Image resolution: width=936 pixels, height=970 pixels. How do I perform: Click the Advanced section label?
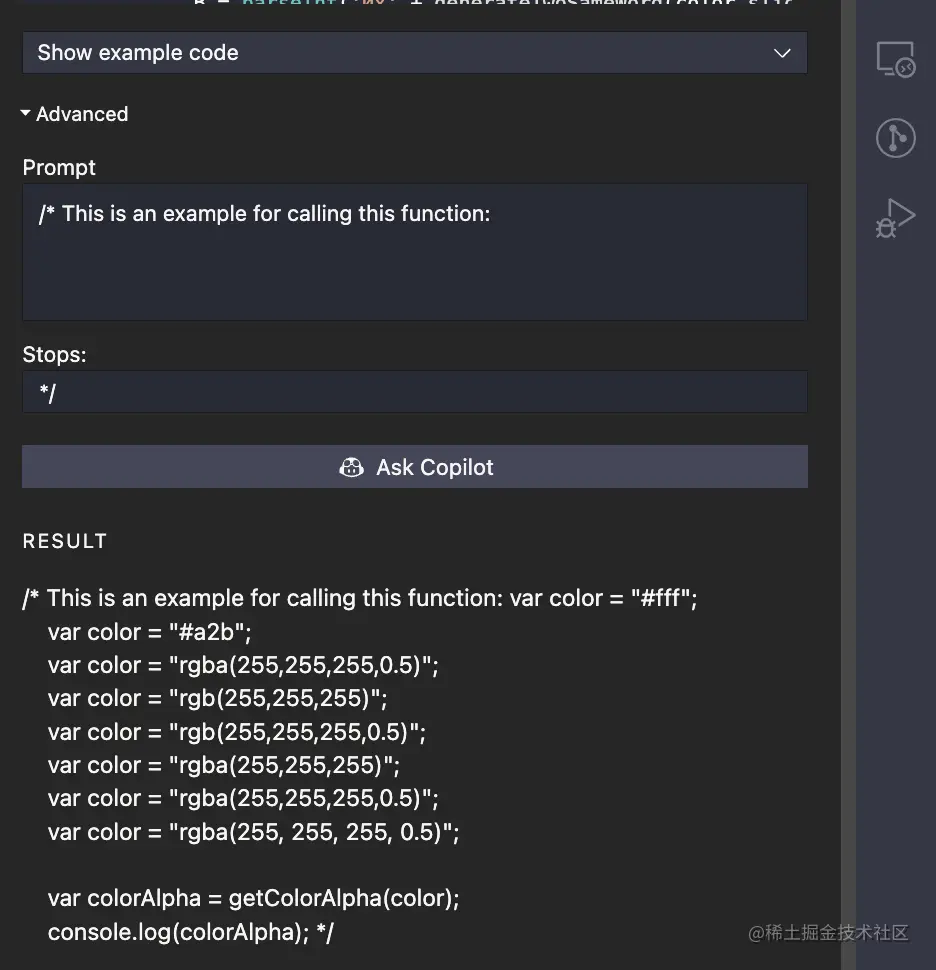(x=82, y=114)
